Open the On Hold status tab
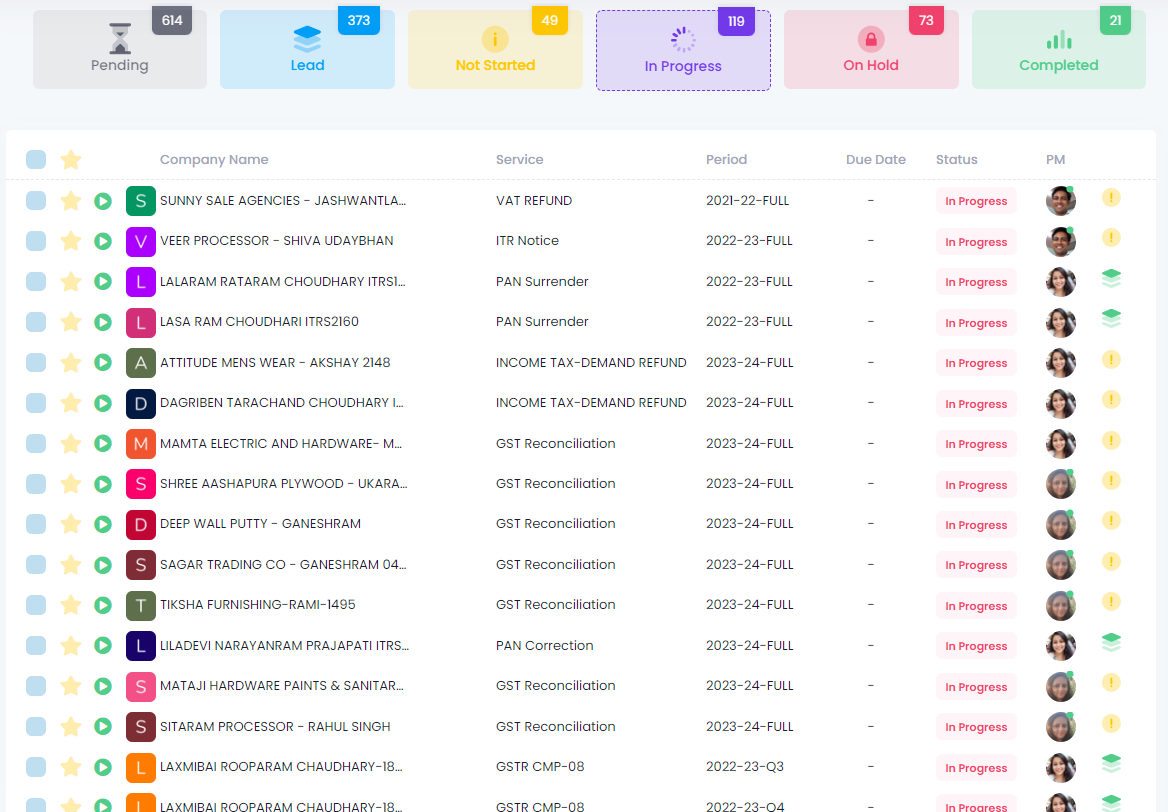 (x=870, y=50)
